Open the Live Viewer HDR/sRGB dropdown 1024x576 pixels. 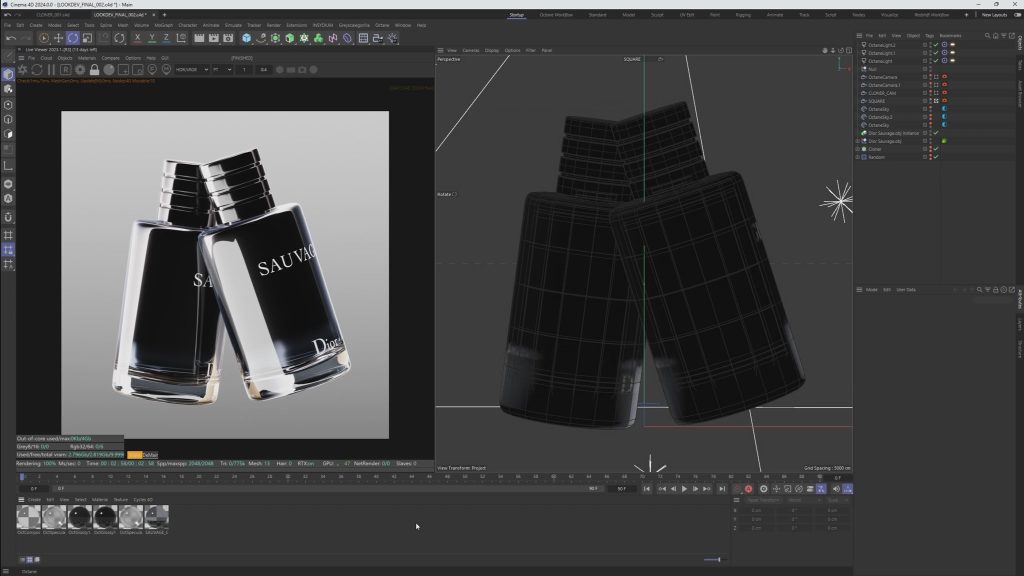tap(191, 70)
